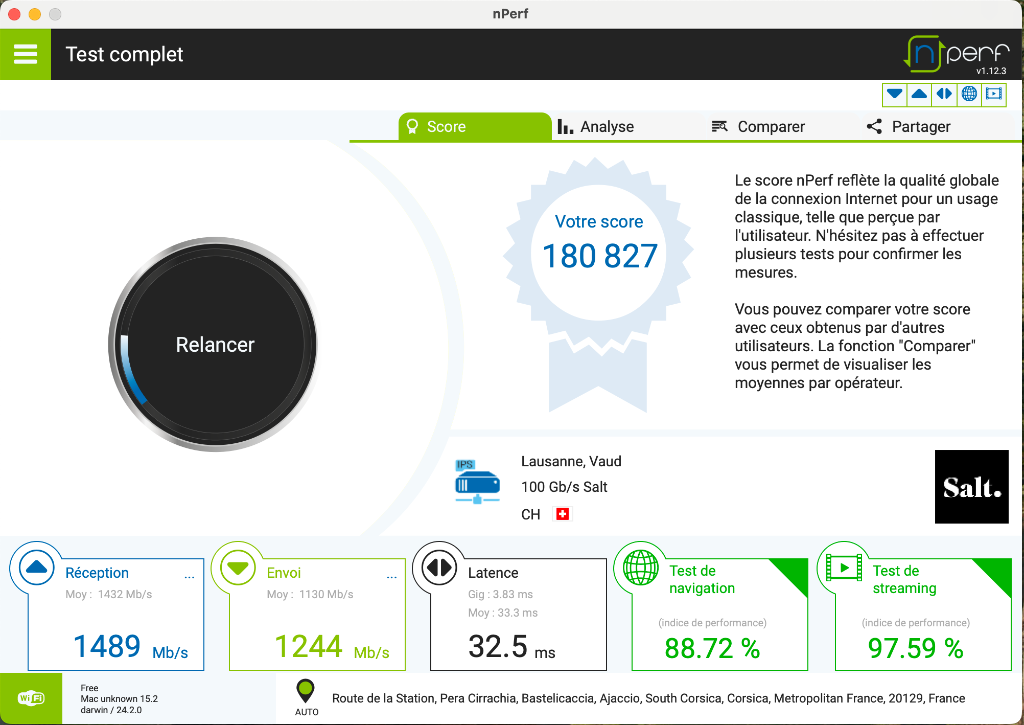
Task: Click the Moy : 33.3 ms text
Action: tap(503, 613)
